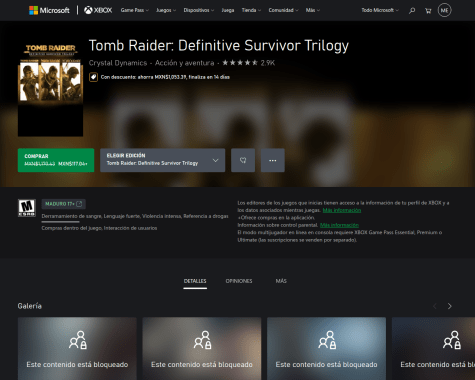The width and height of the screenshot is (475, 380).
Task: Show next gallery items with right arrow
Action: [x=450, y=306]
